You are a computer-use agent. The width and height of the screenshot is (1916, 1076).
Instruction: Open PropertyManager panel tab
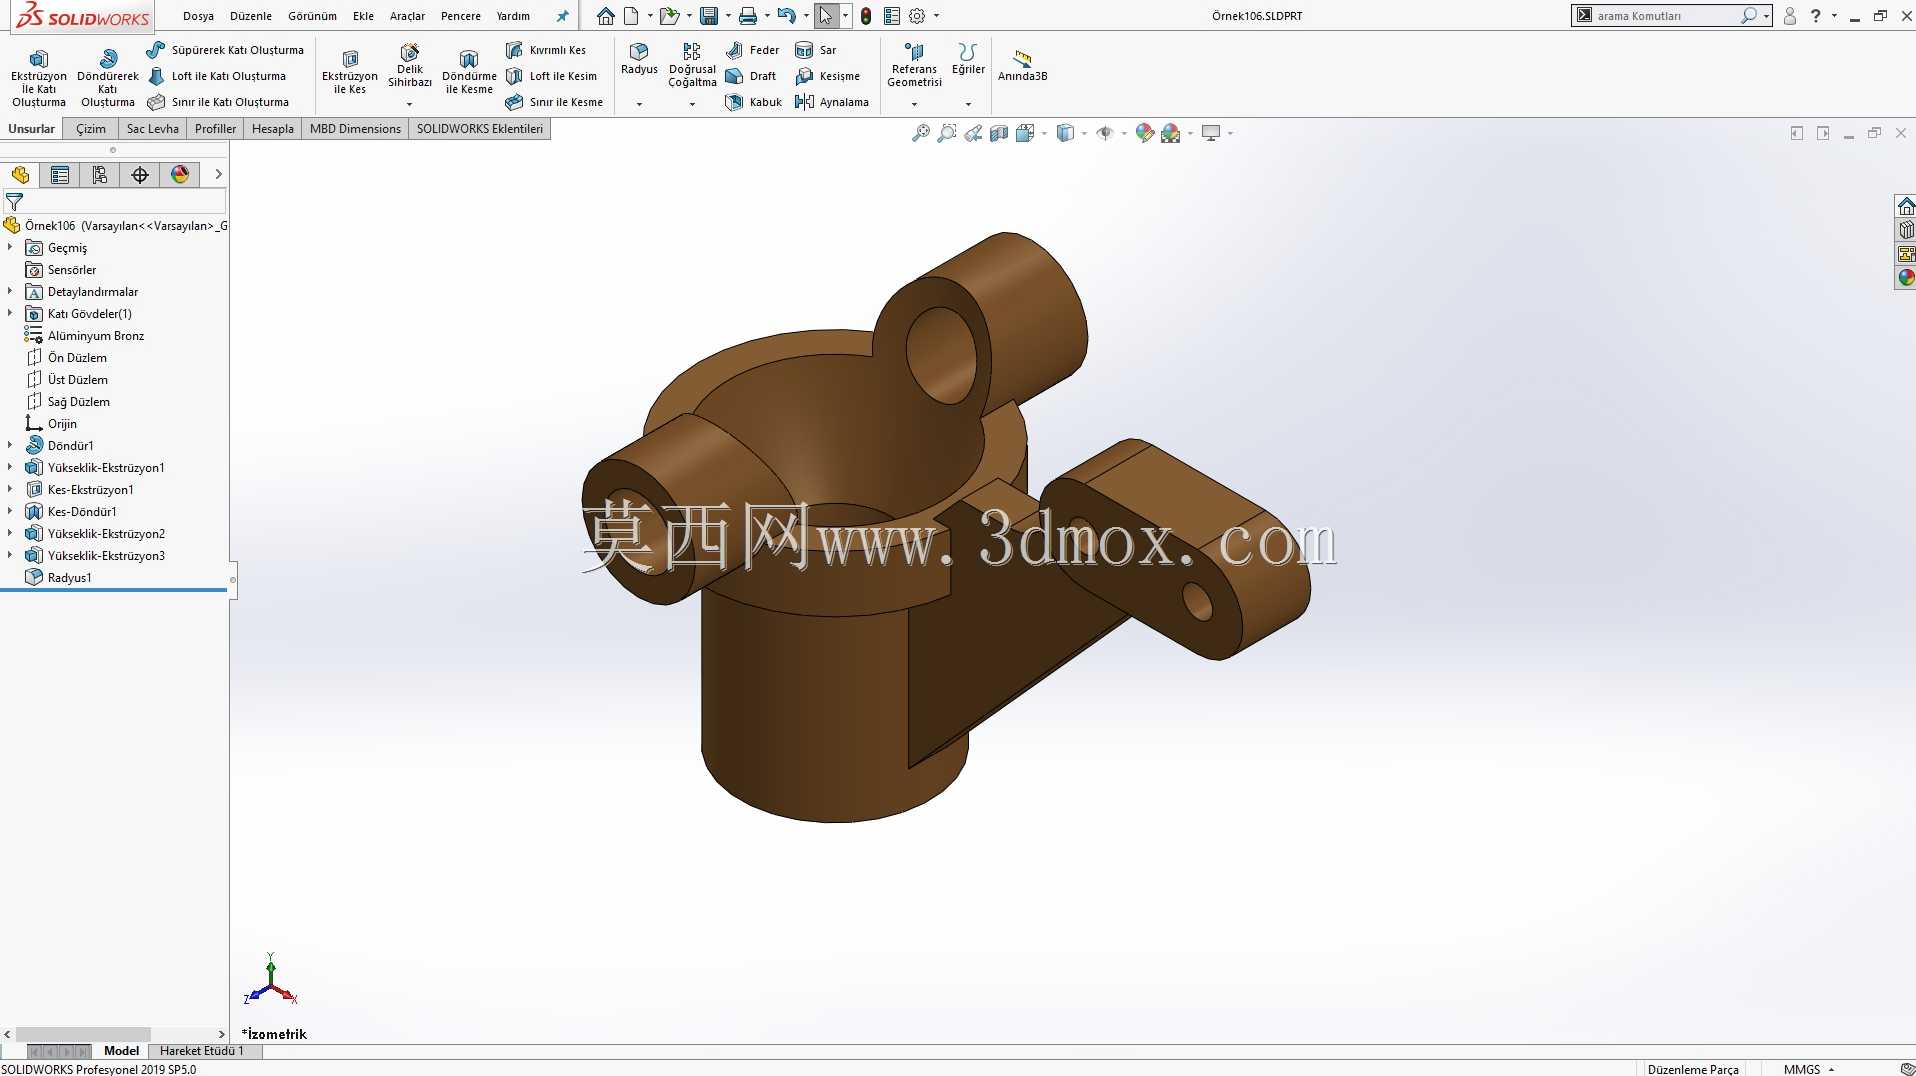coord(60,175)
